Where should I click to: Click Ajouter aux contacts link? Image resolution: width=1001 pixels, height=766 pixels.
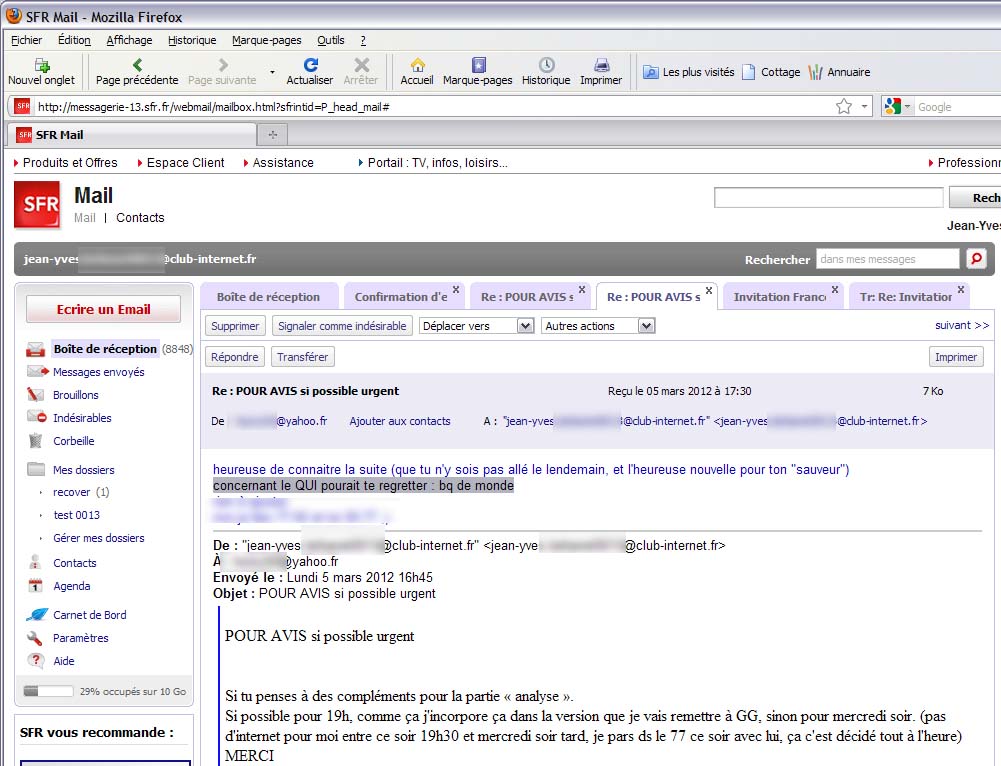tap(400, 421)
